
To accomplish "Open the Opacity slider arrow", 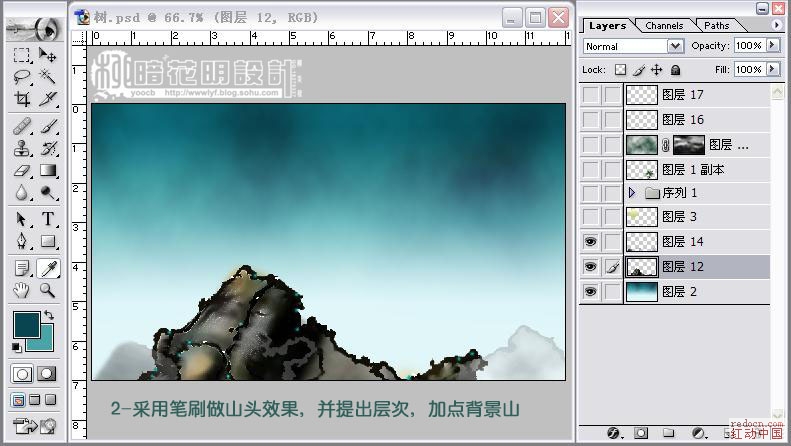I will point(772,45).
